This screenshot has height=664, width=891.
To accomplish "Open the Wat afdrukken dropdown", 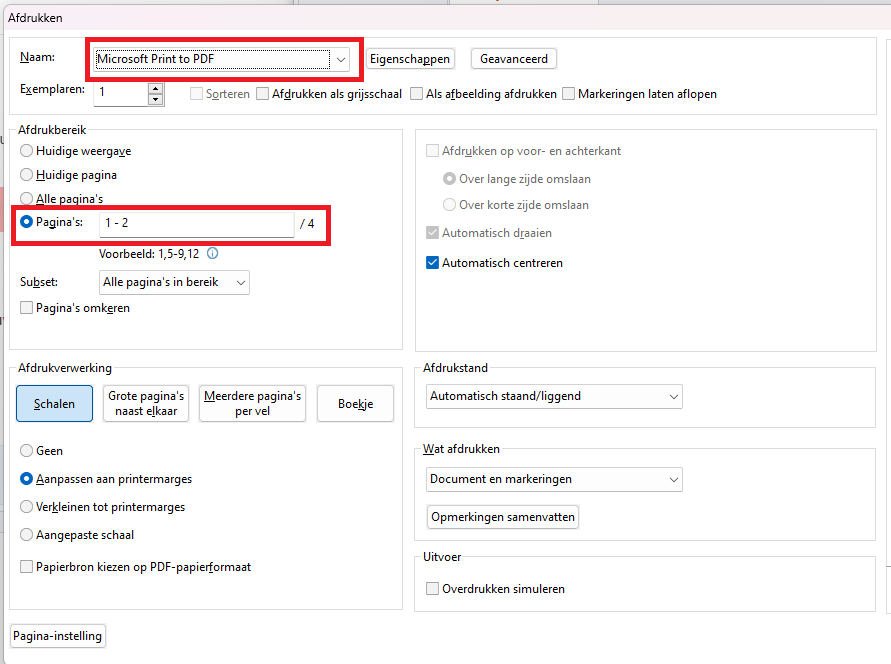I will coord(553,479).
